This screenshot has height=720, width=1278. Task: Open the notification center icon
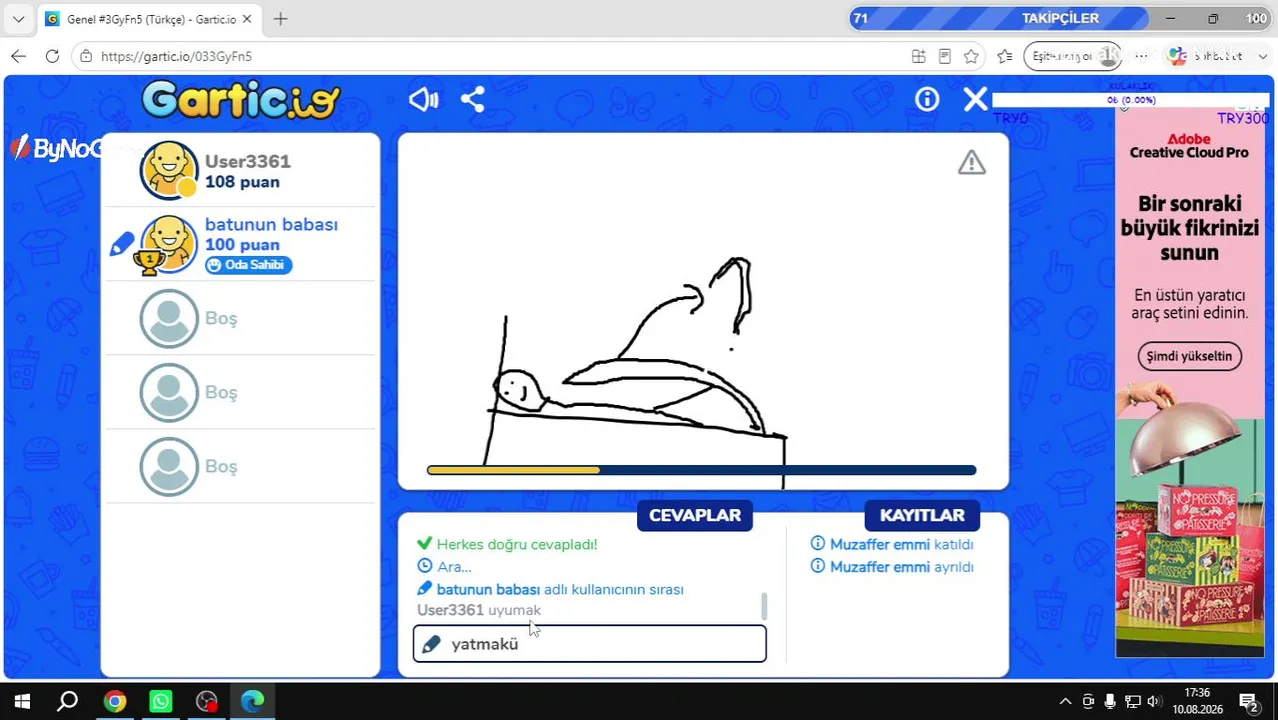tap(1249, 701)
